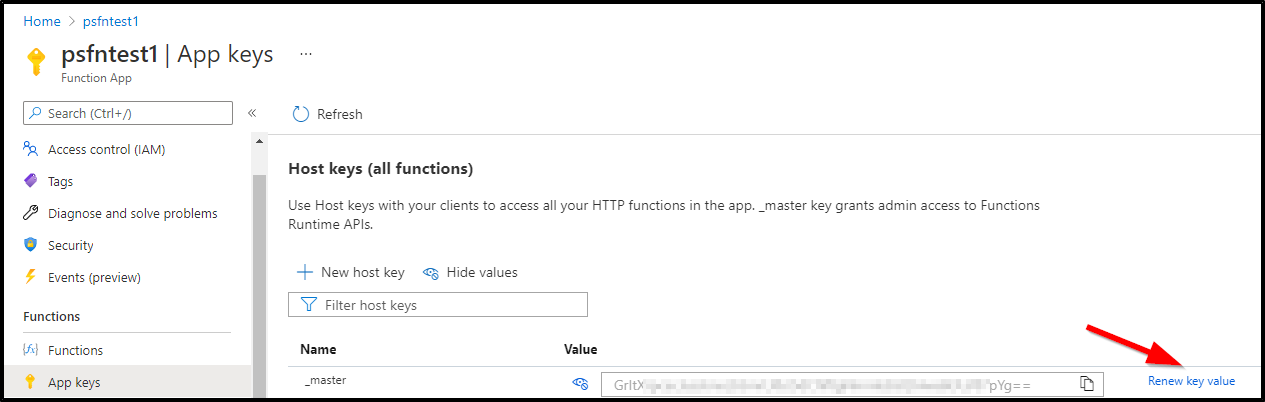The height and width of the screenshot is (402, 1265).
Task: Open Events (preview) lightning item
Action: tap(94, 278)
